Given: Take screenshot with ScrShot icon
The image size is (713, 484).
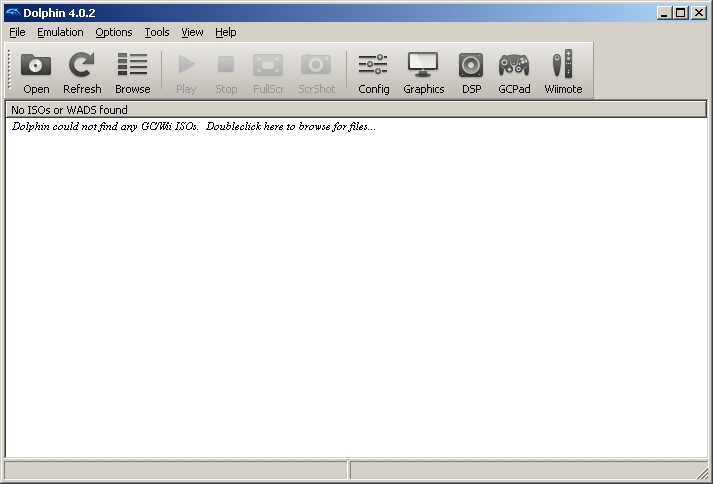Looking at the screenshot, I should pyautogui.click(x=316, y=71).
